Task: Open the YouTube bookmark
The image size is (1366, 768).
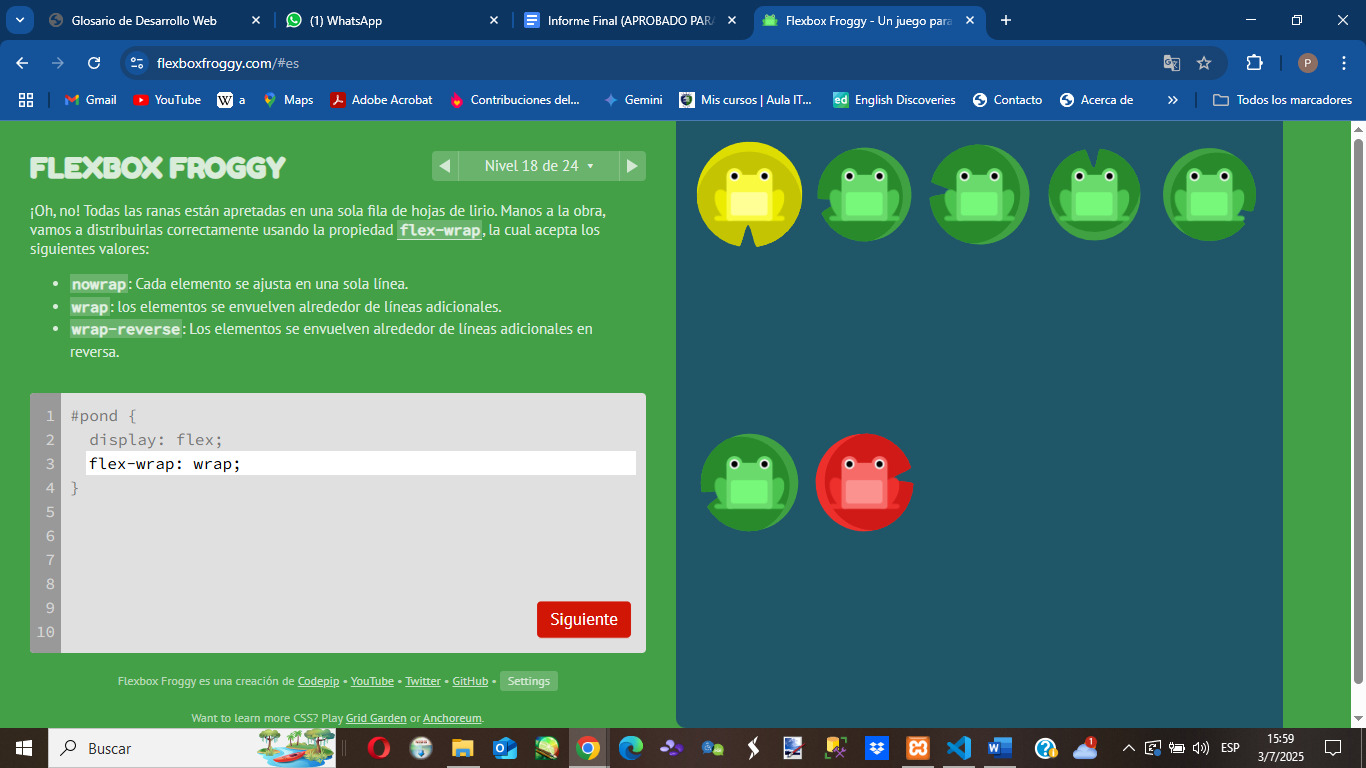Action: coord(167,100)
